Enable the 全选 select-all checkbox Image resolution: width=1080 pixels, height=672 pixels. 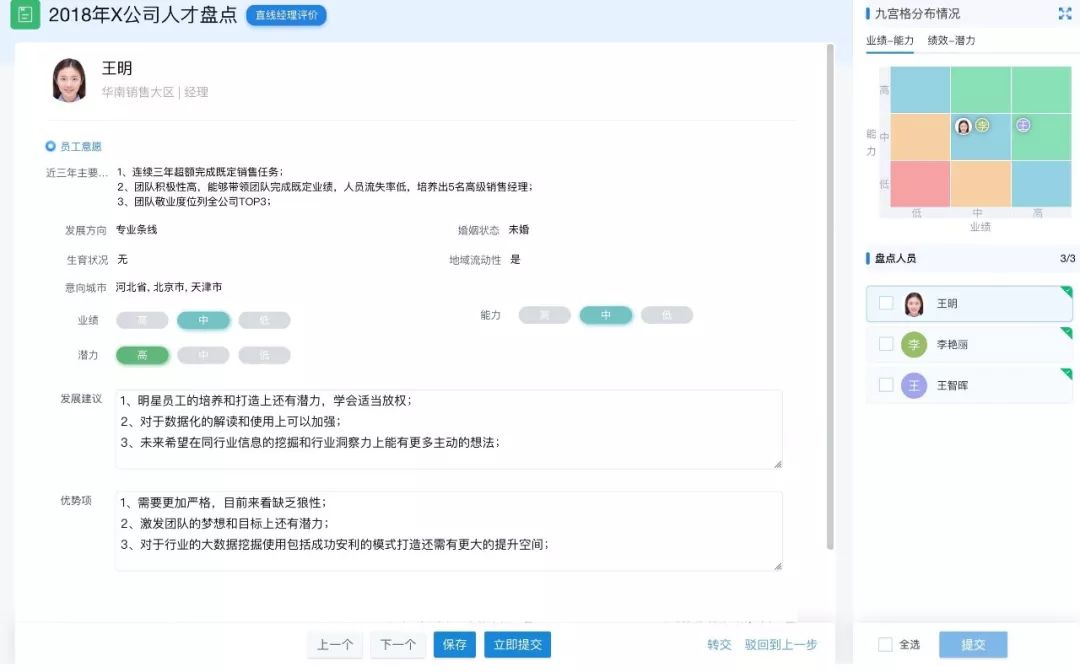(886, 645)
